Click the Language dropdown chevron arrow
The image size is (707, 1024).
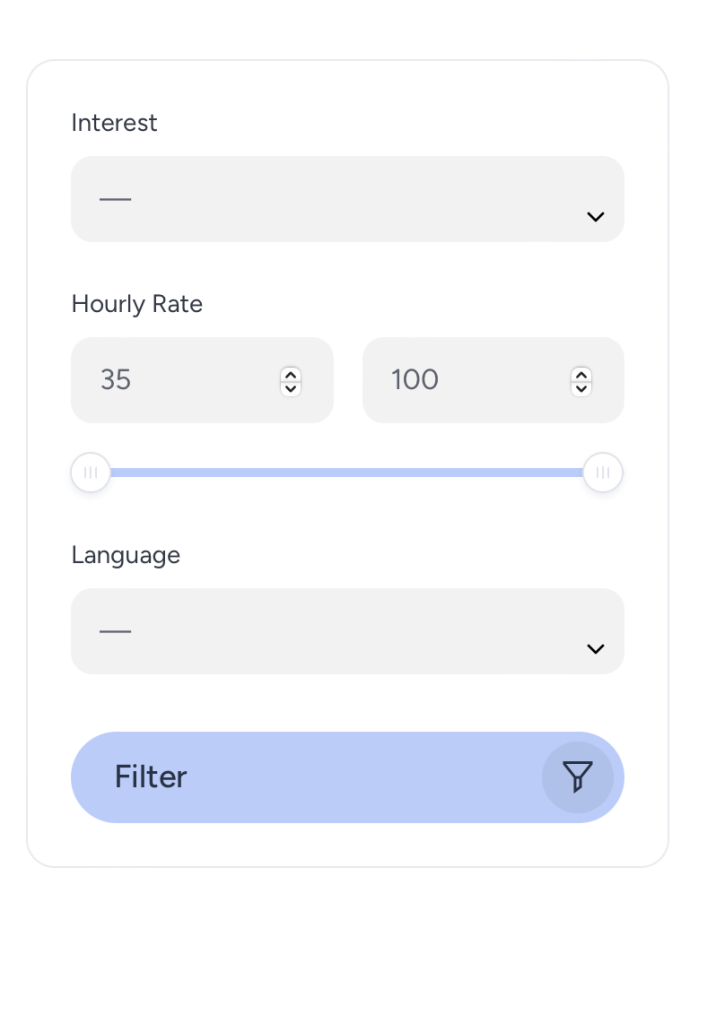(595, 649)
